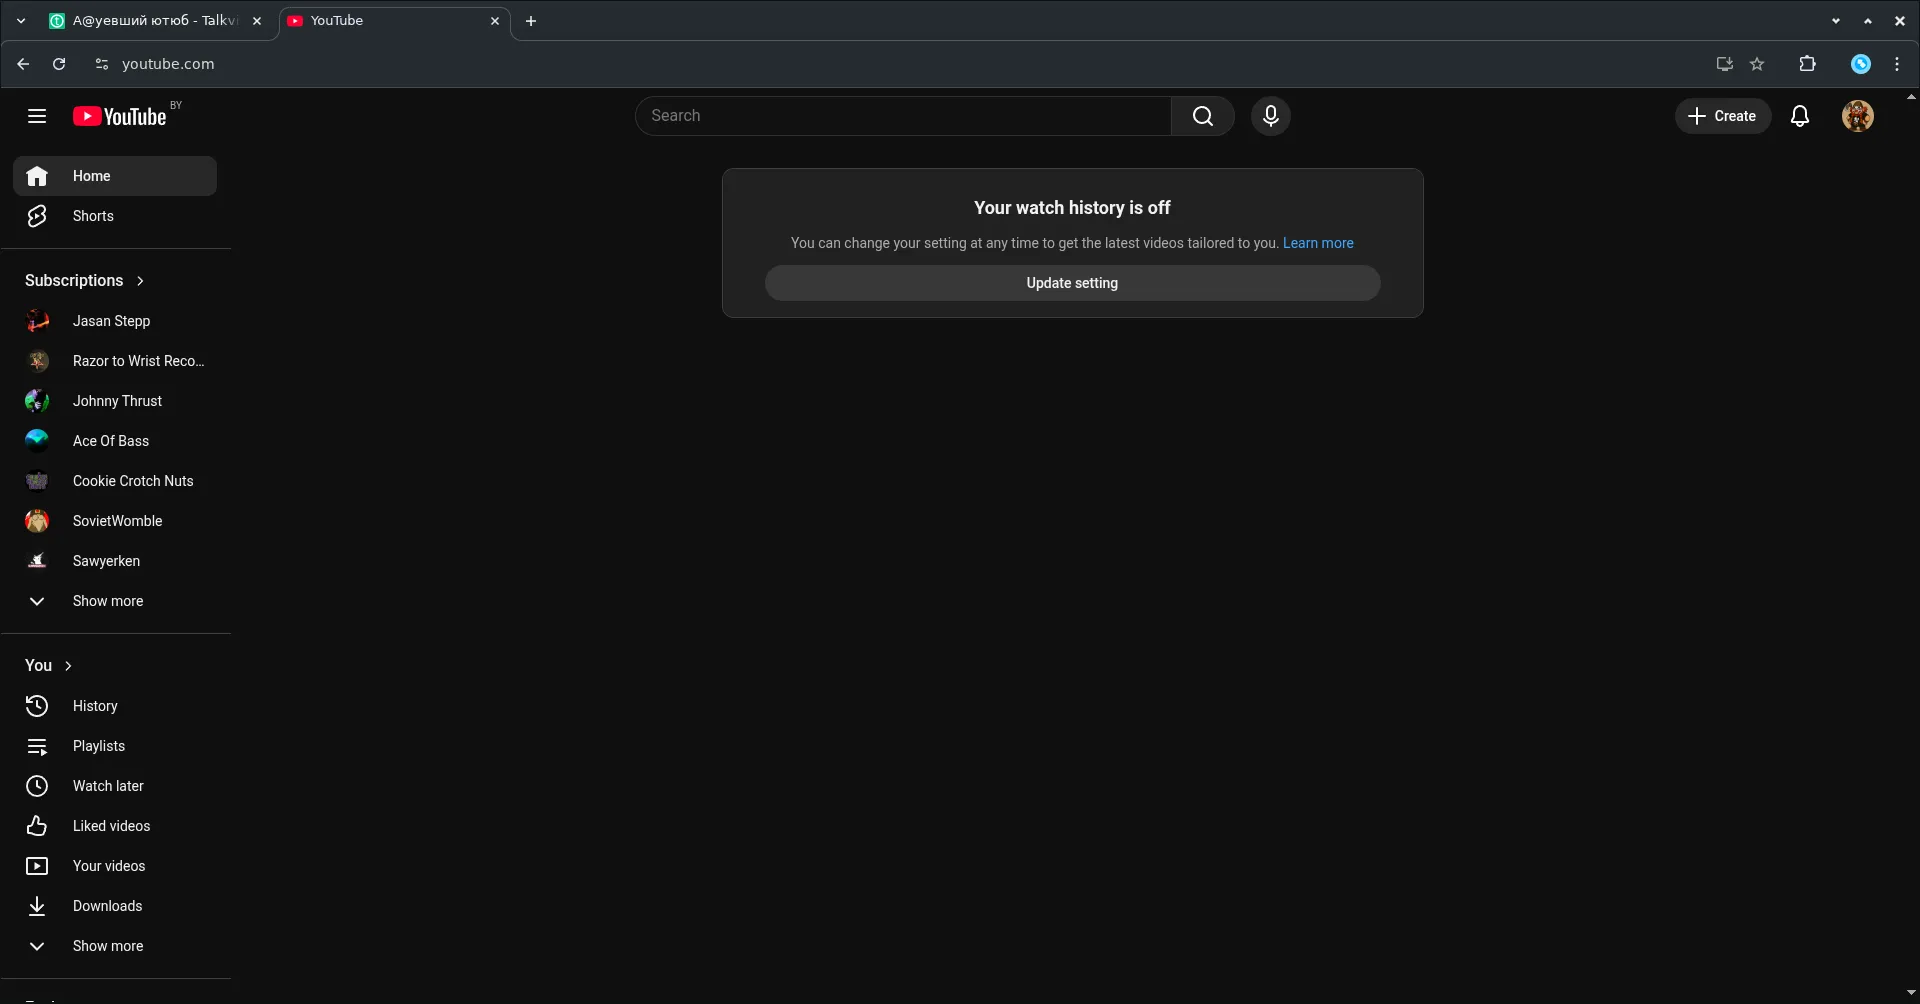Open the 'SovietWomble' channel name
1920x1004 pixels.
point(118,521)
